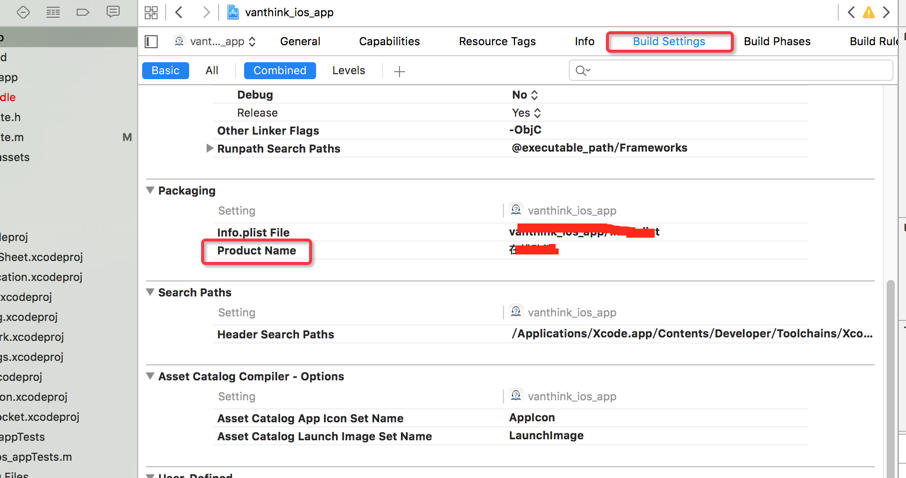Viewport: 906px width, 478px height.
Task: Open the Debug value No popup
Action: [525, 95]
